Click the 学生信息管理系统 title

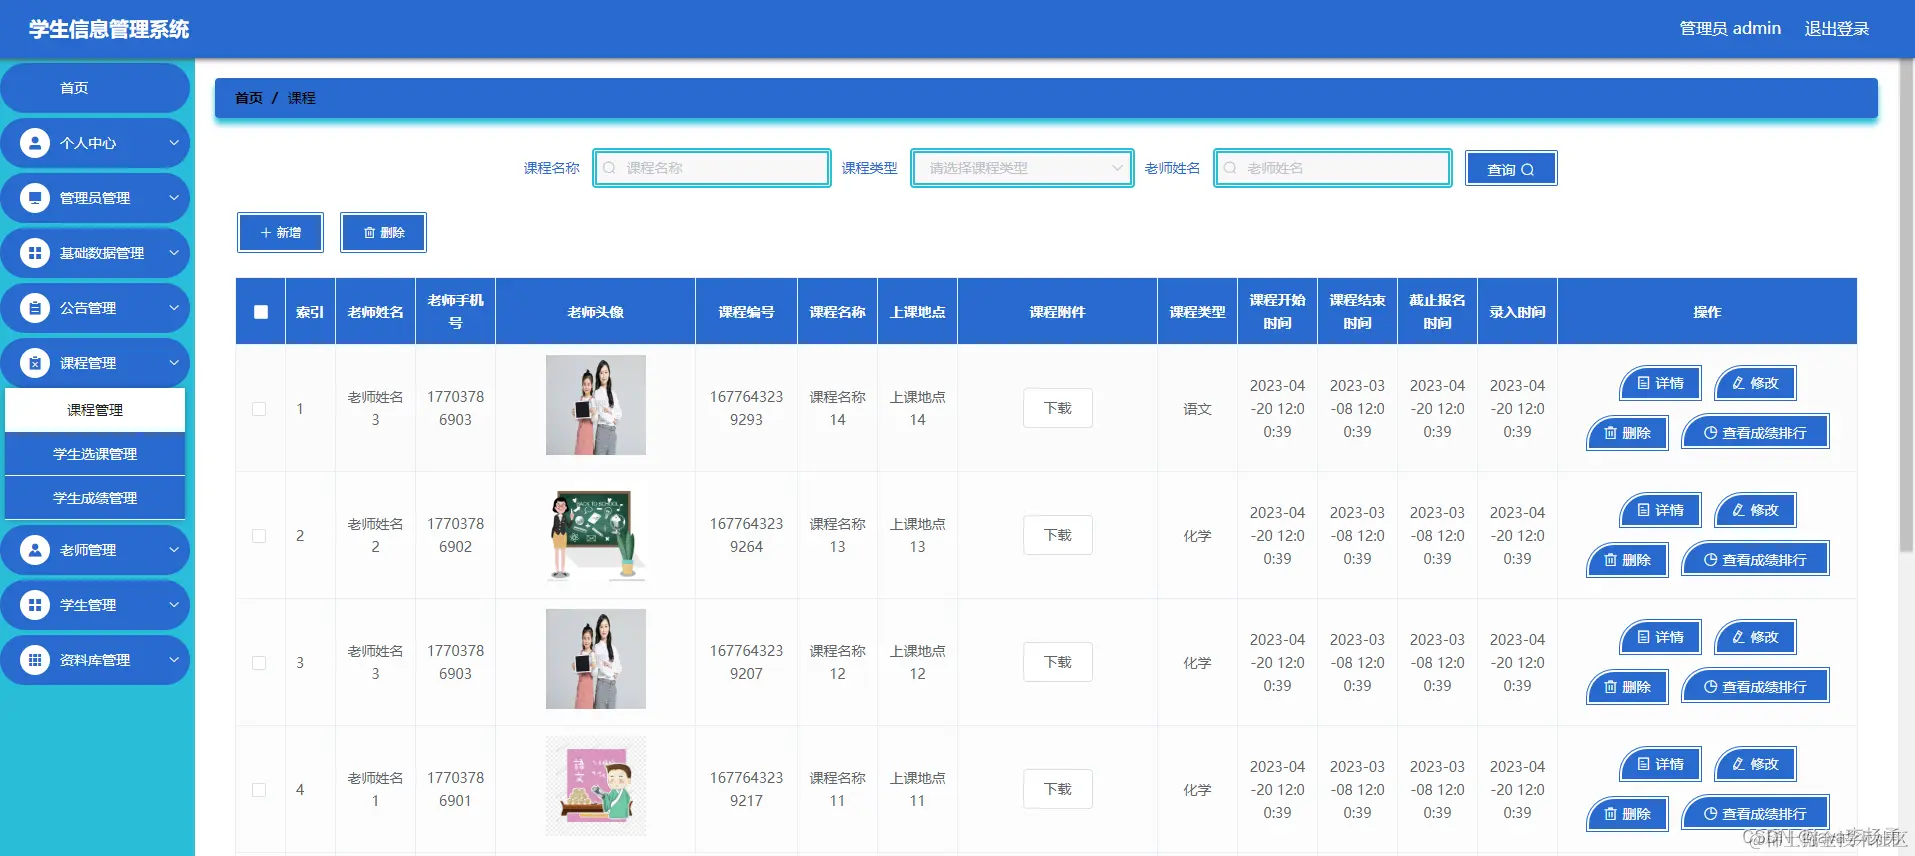[x=109, y=29]
